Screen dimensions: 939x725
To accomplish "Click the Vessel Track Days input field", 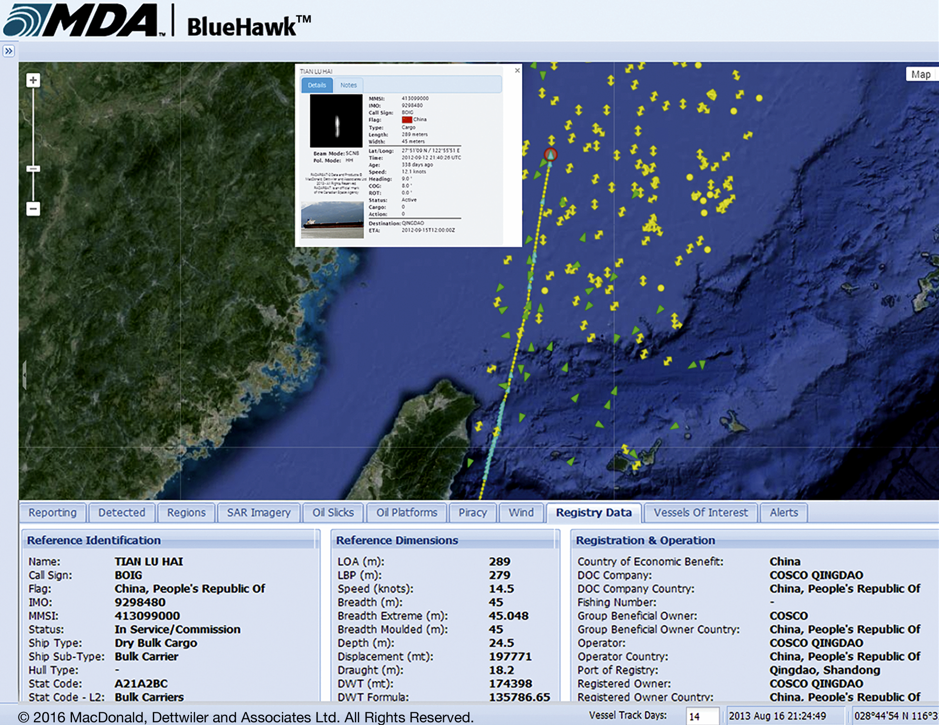I will pyautogui.click(x=702, y=716).
